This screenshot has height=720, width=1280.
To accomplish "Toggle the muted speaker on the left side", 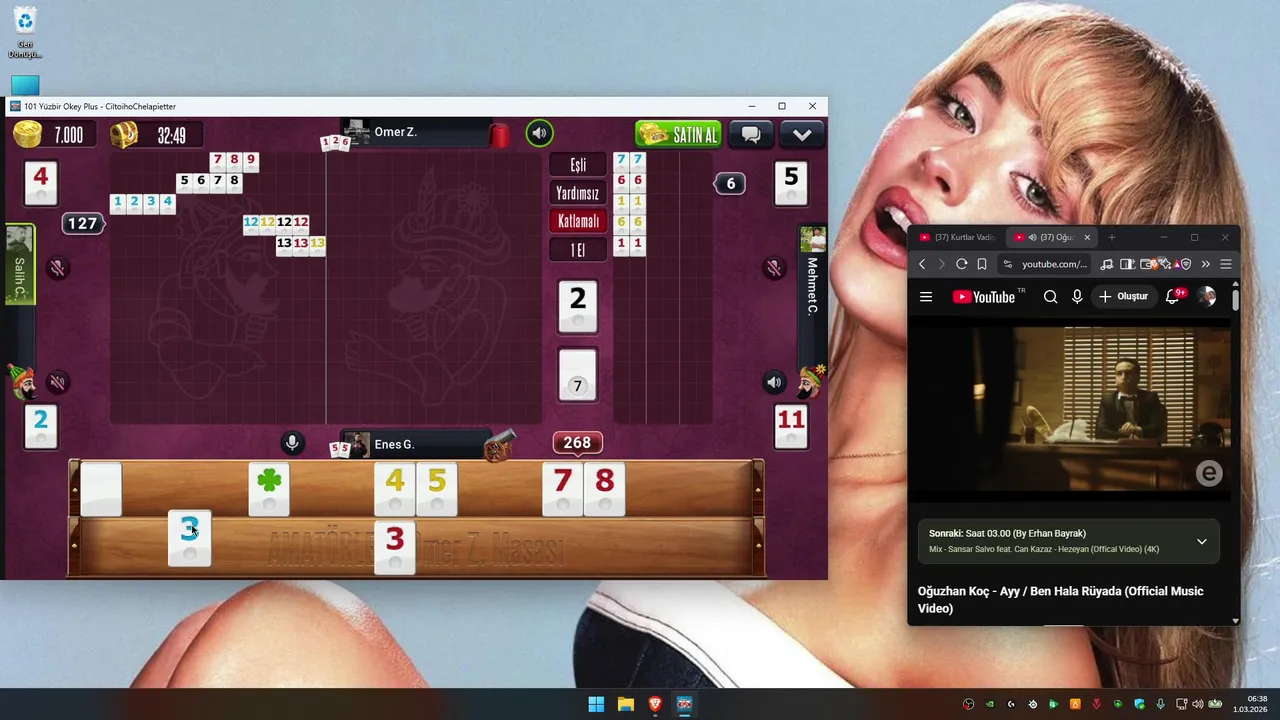I will tap(58, 382).
